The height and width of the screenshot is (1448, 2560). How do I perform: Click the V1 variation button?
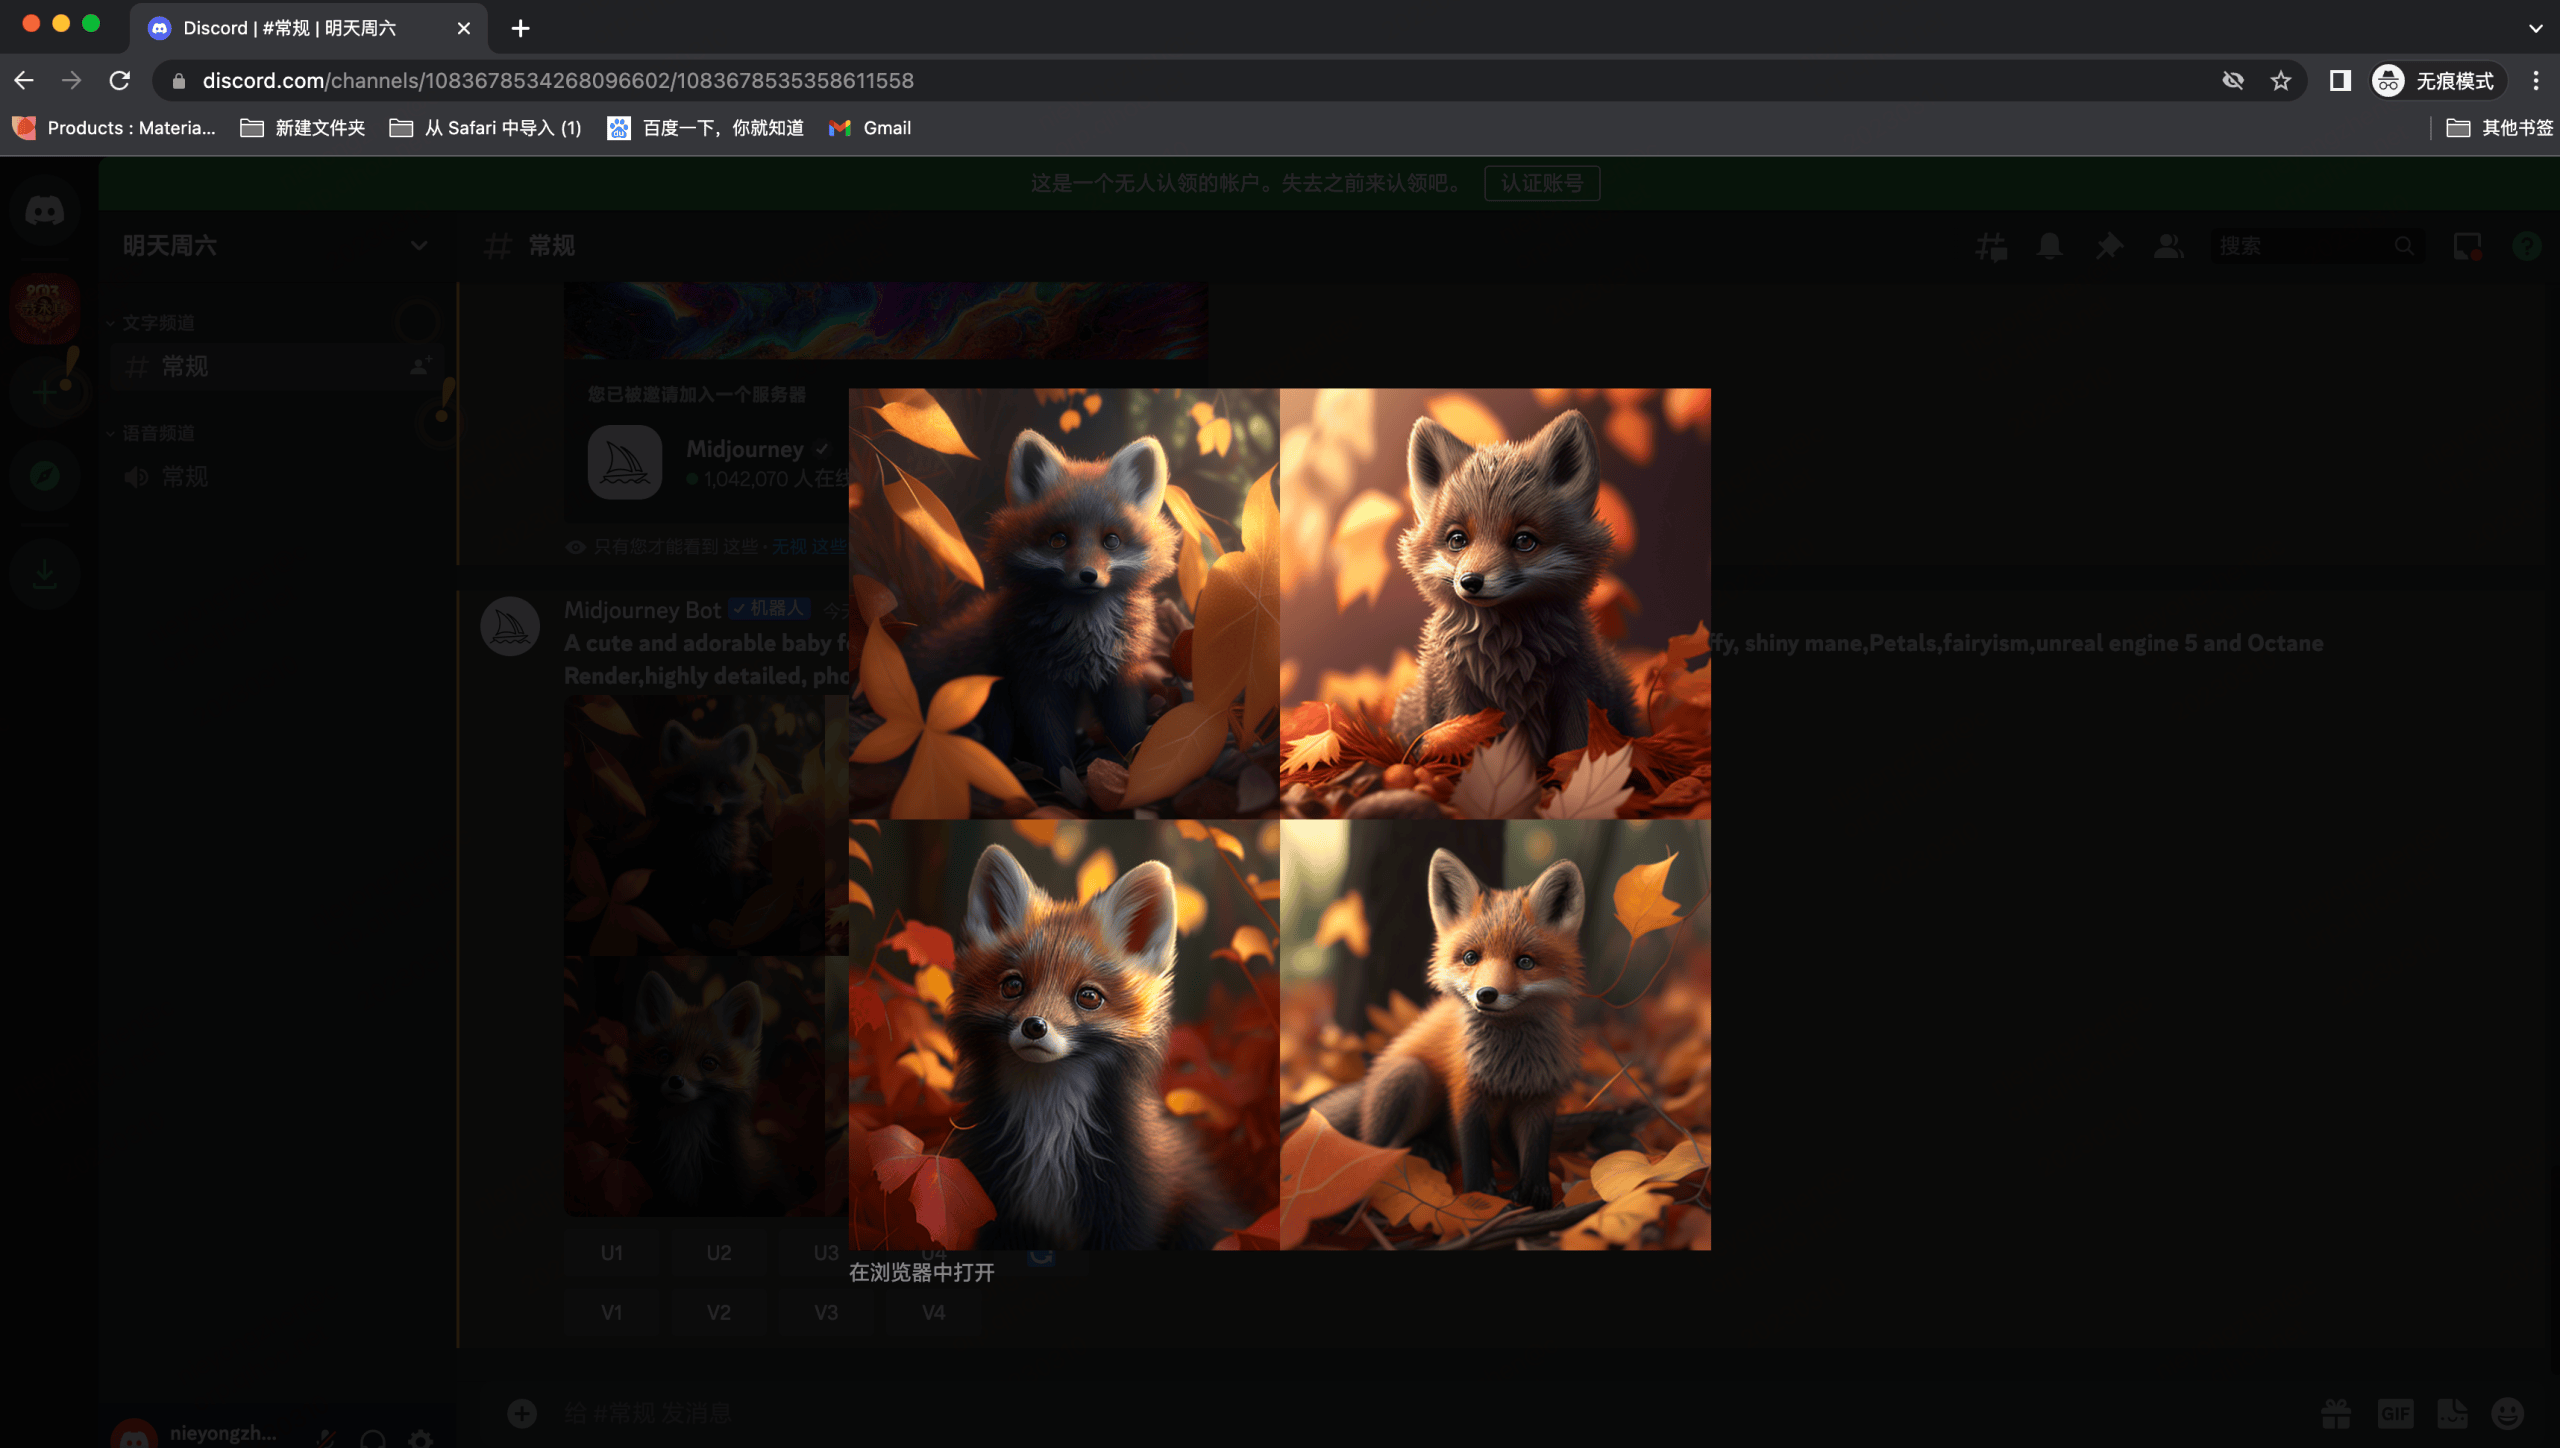click(612, 1312)
